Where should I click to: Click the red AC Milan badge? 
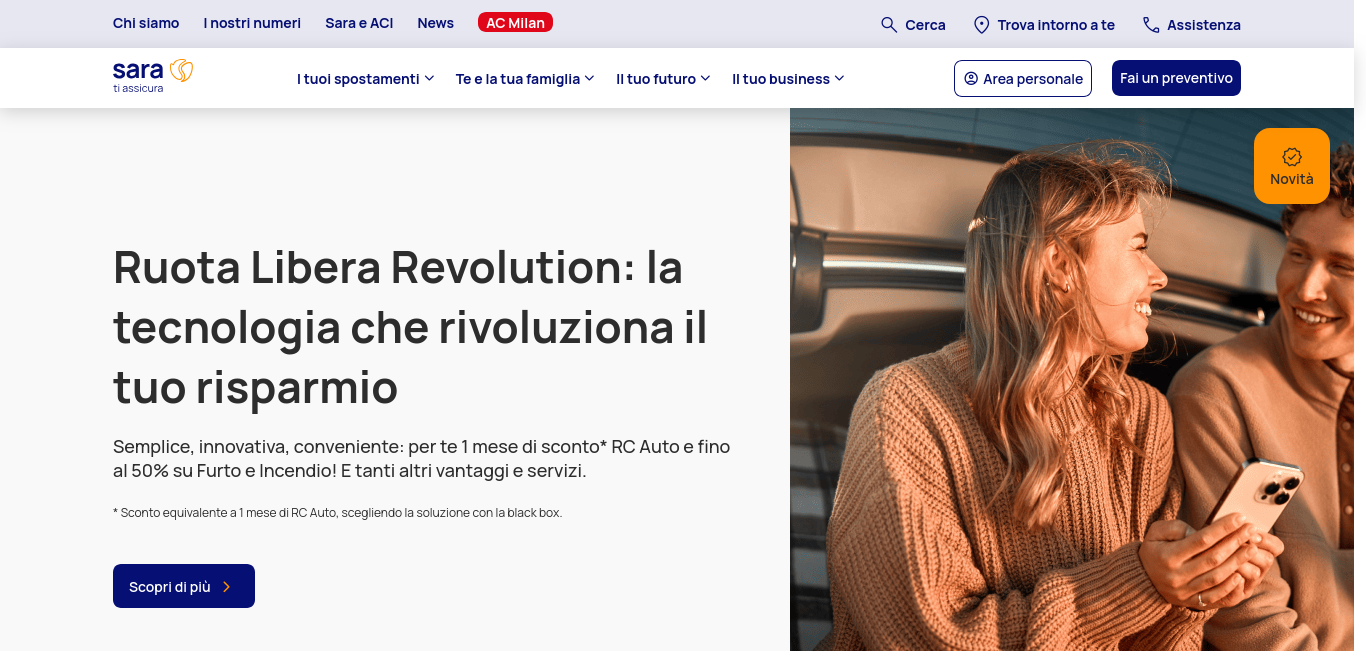point(515,22)
